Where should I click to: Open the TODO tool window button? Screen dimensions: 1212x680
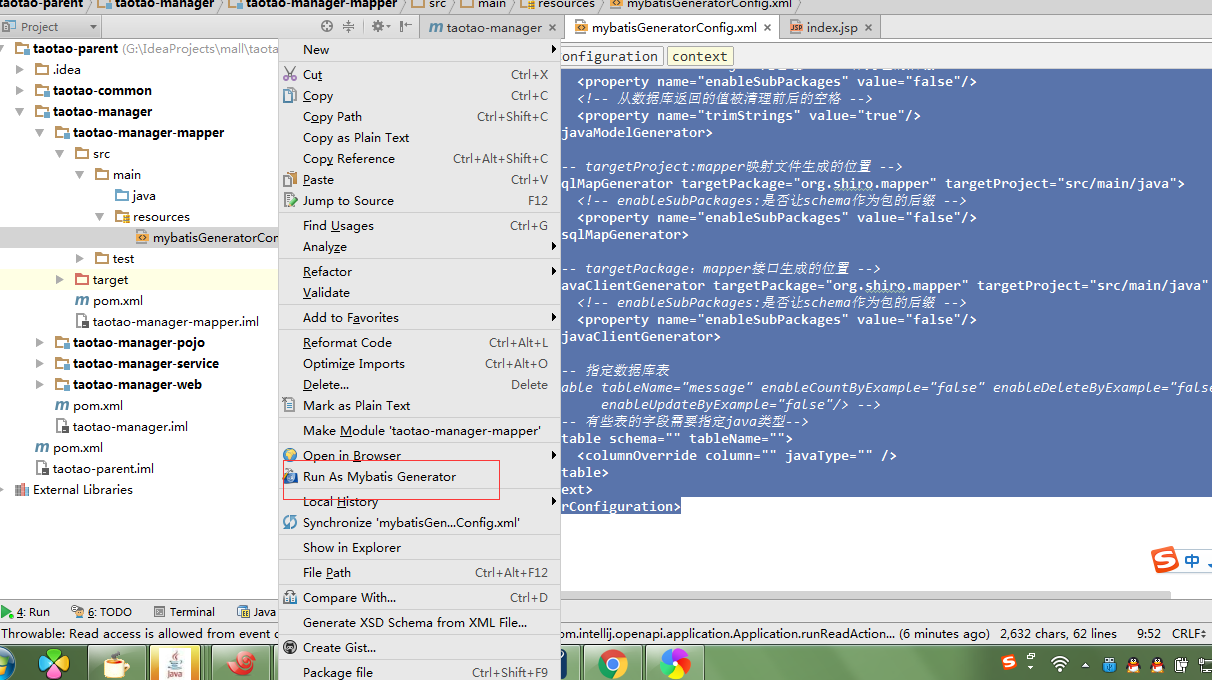tap(102, 612)
